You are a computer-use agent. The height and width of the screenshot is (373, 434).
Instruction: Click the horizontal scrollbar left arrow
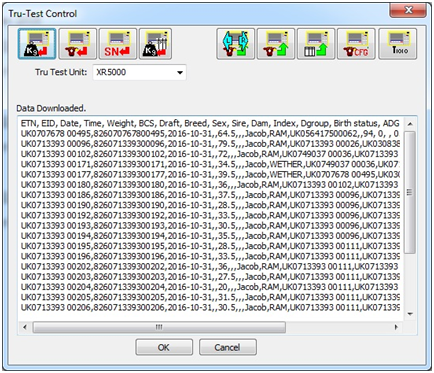[x=25, y=327]
